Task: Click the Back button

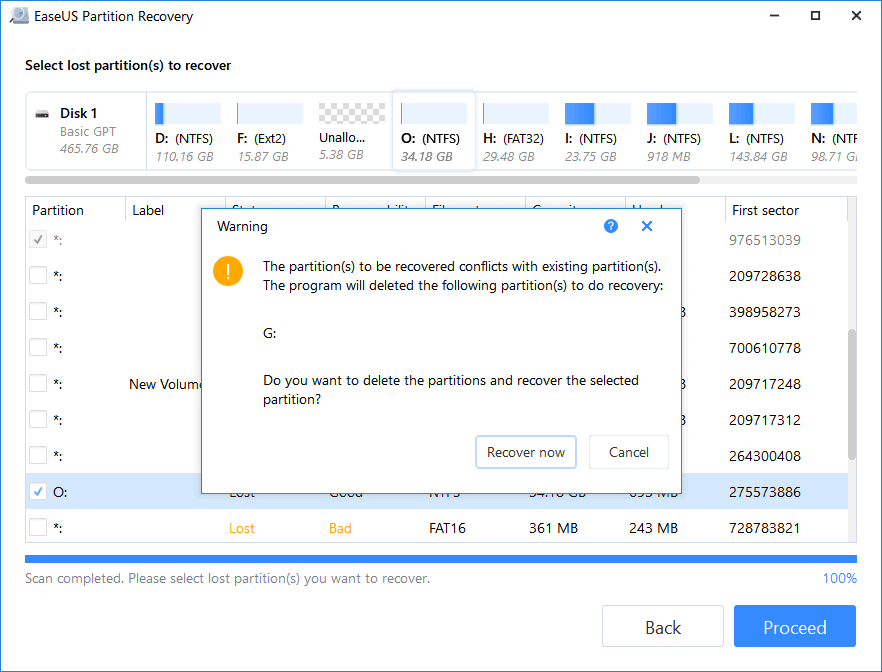Action: click(x=662, y=626)
